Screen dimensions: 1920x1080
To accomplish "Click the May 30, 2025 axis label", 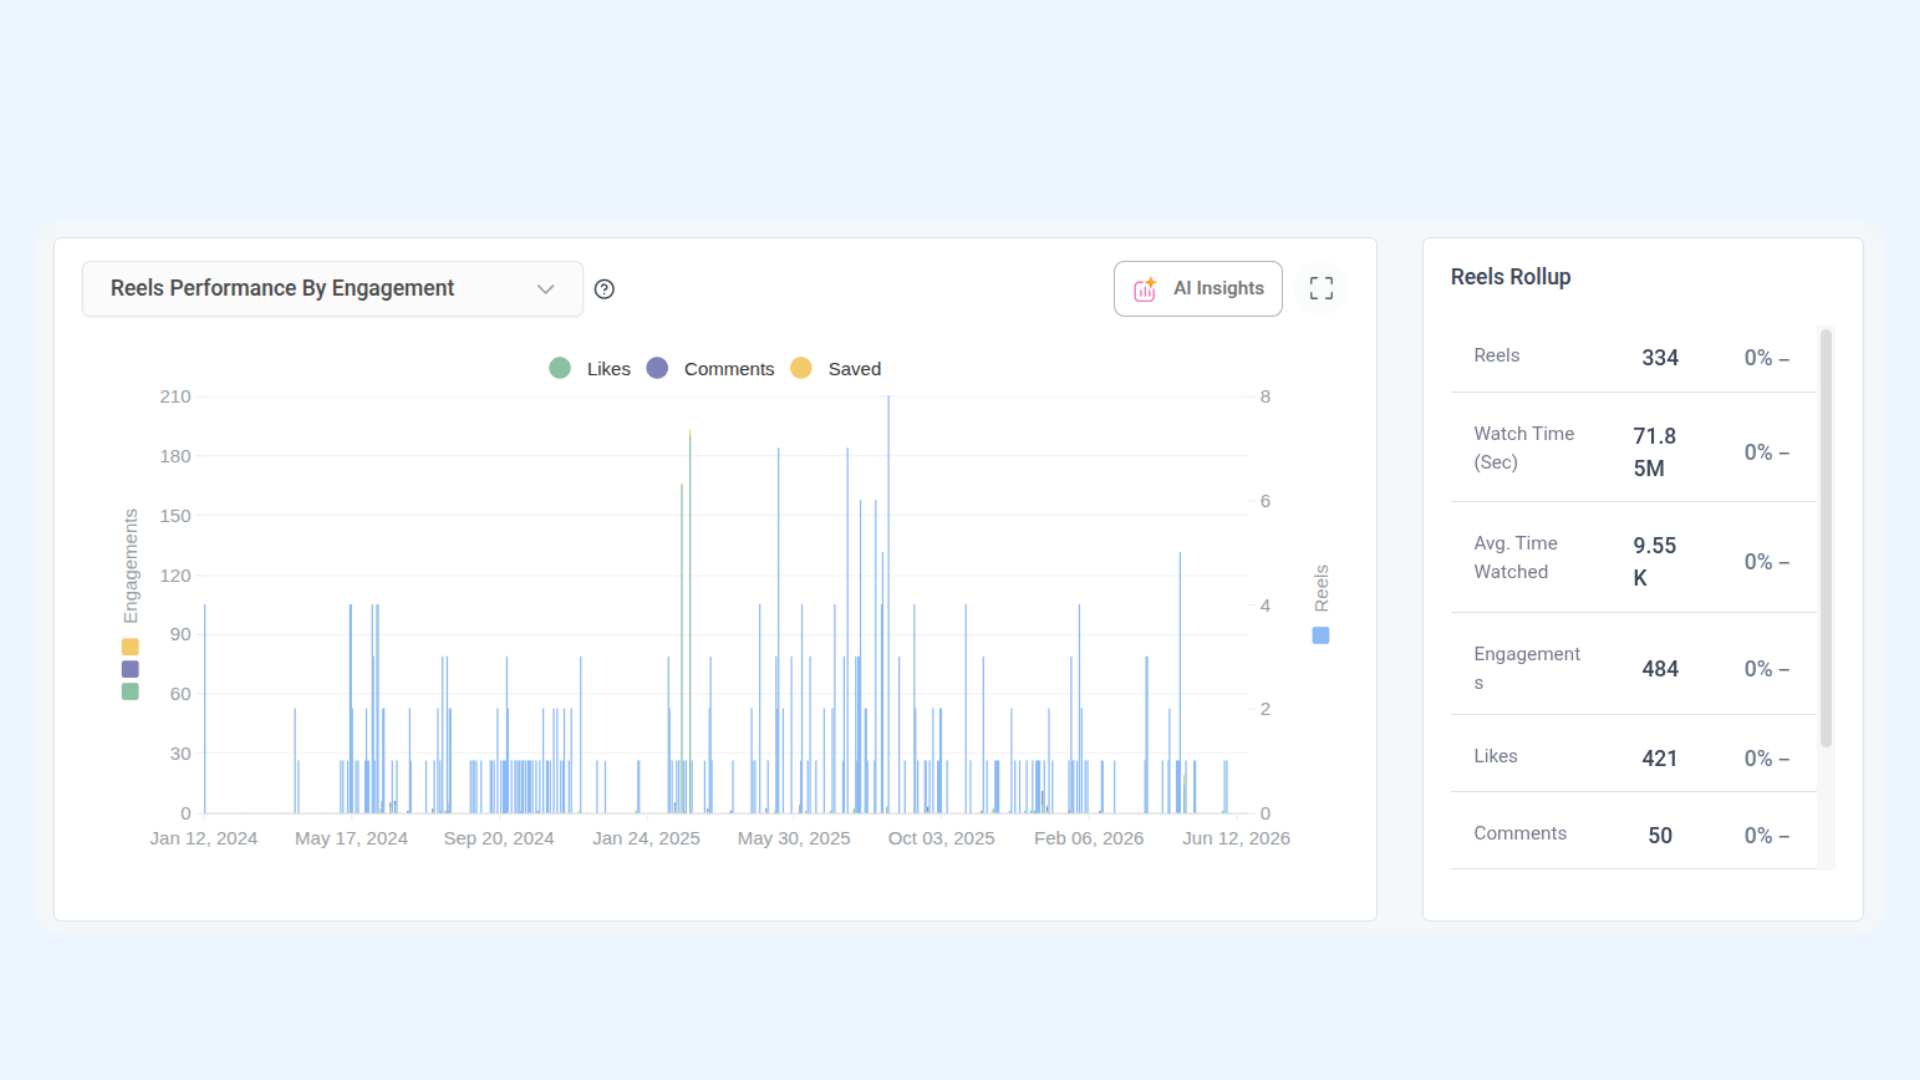I will coord(794,839).
